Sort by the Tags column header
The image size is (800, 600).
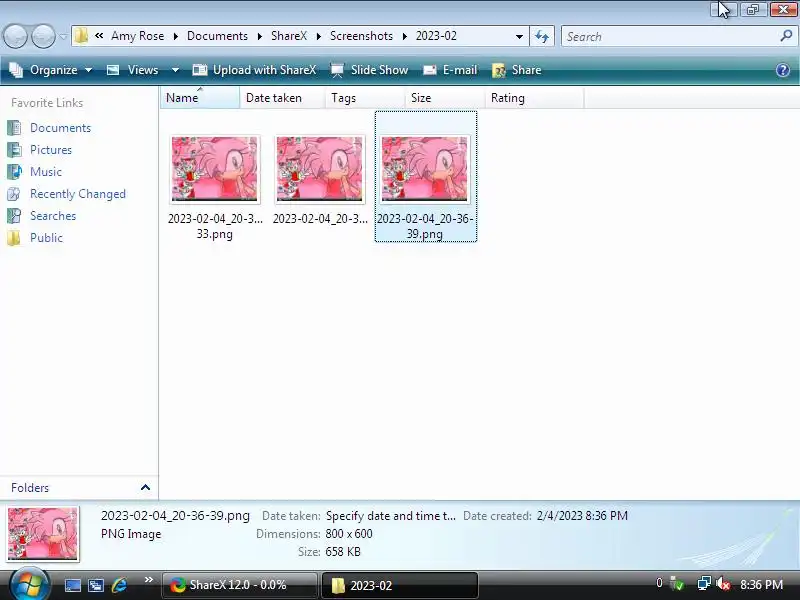pyautogui.click(x=365, y=97)
